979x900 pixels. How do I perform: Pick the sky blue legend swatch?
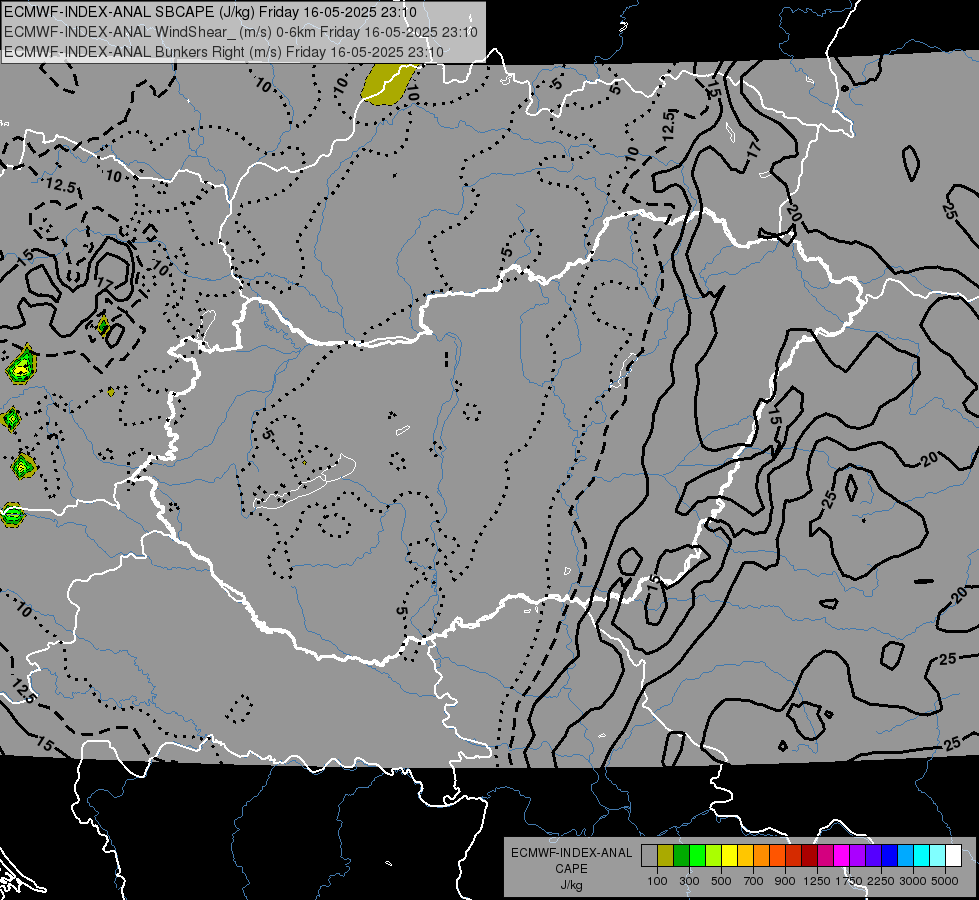tap(906, 855)
